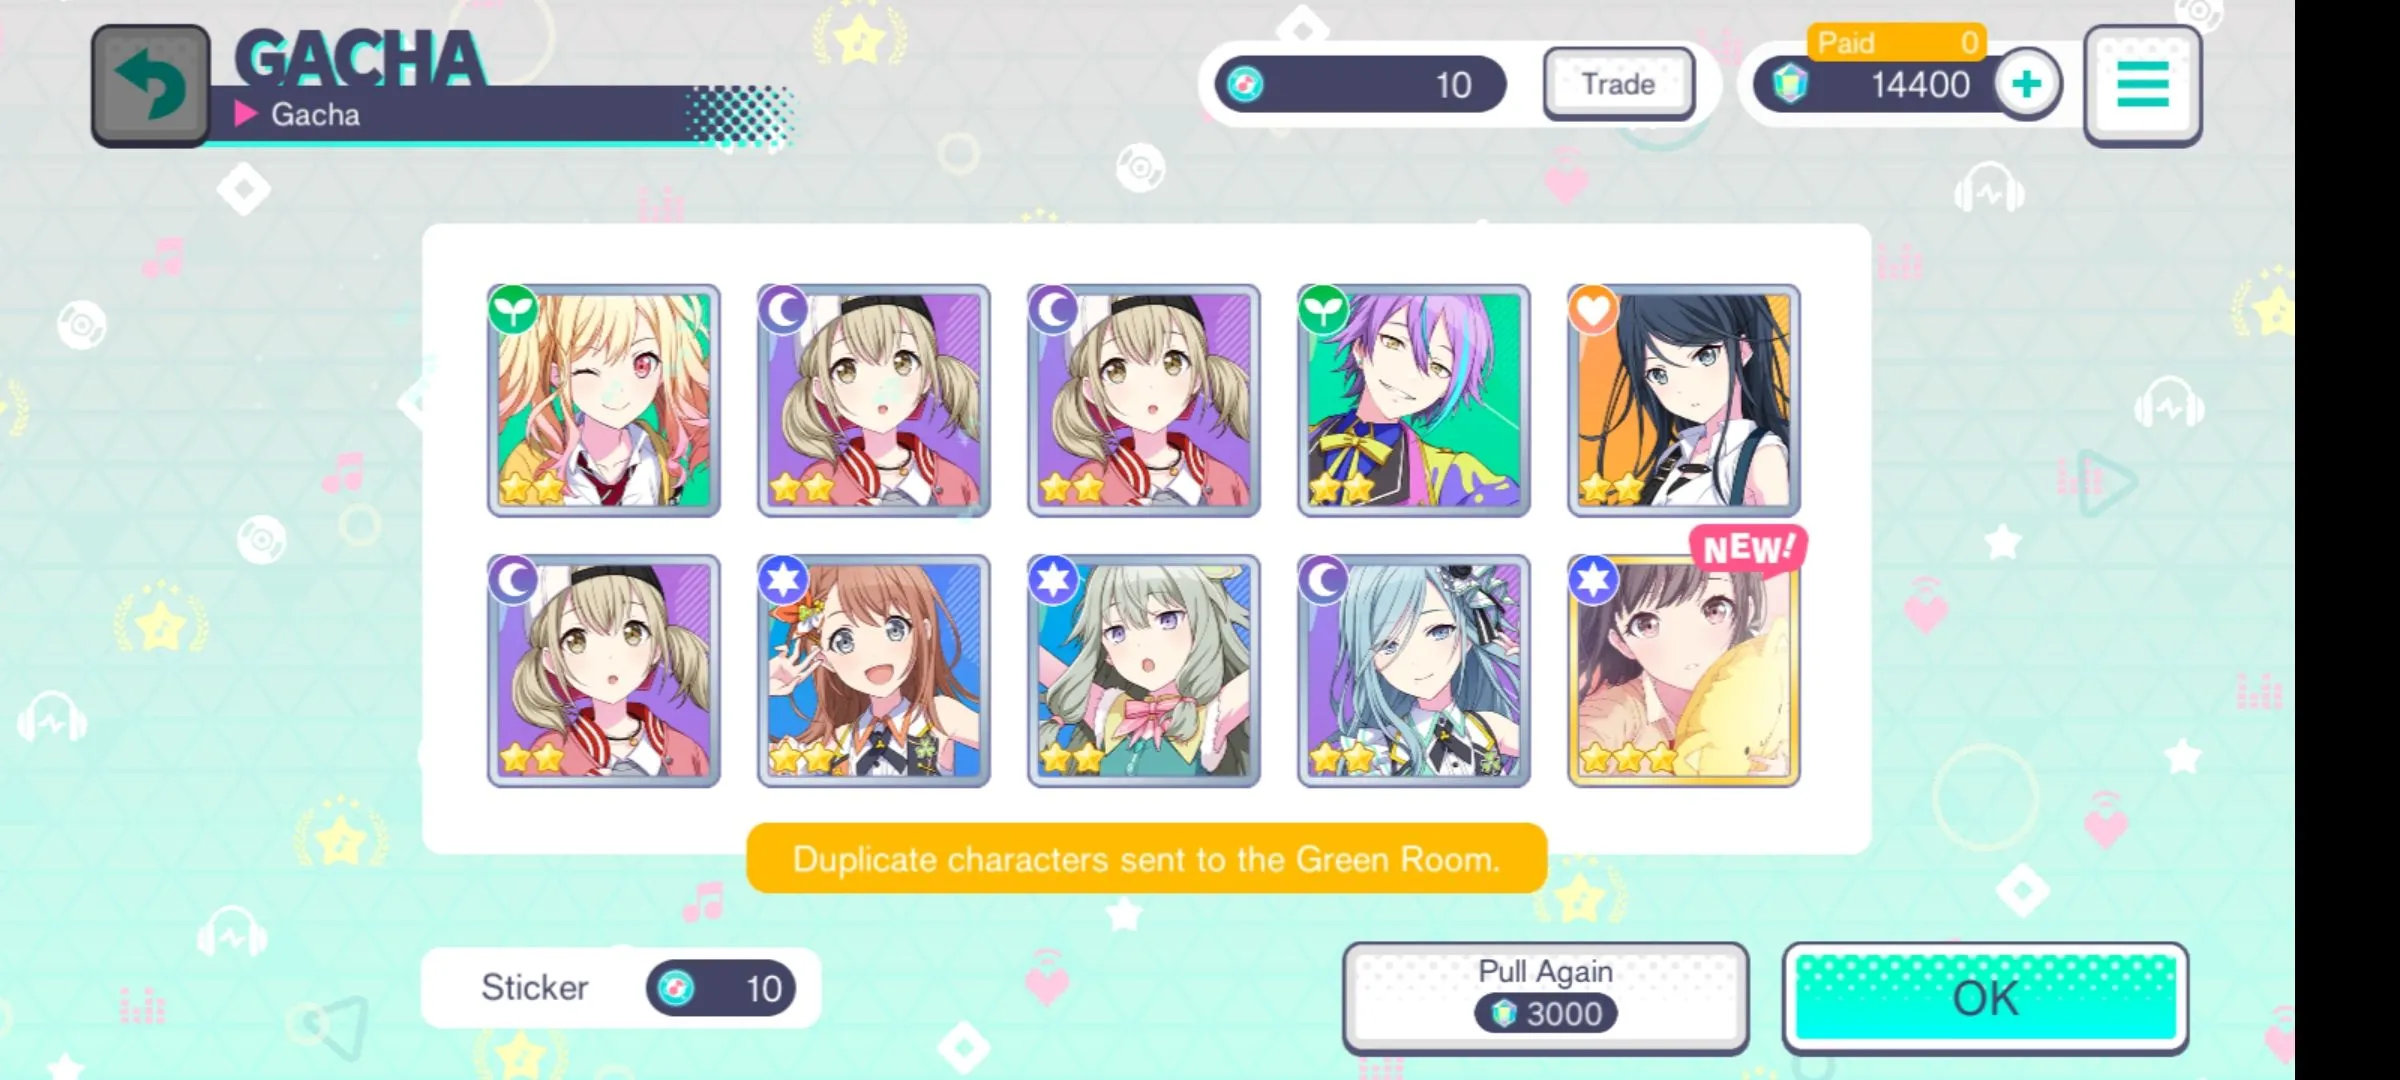The image size is (2400, 1080).
Task: Tap the plus icon to add crystals
Action: click(2027, 84)
